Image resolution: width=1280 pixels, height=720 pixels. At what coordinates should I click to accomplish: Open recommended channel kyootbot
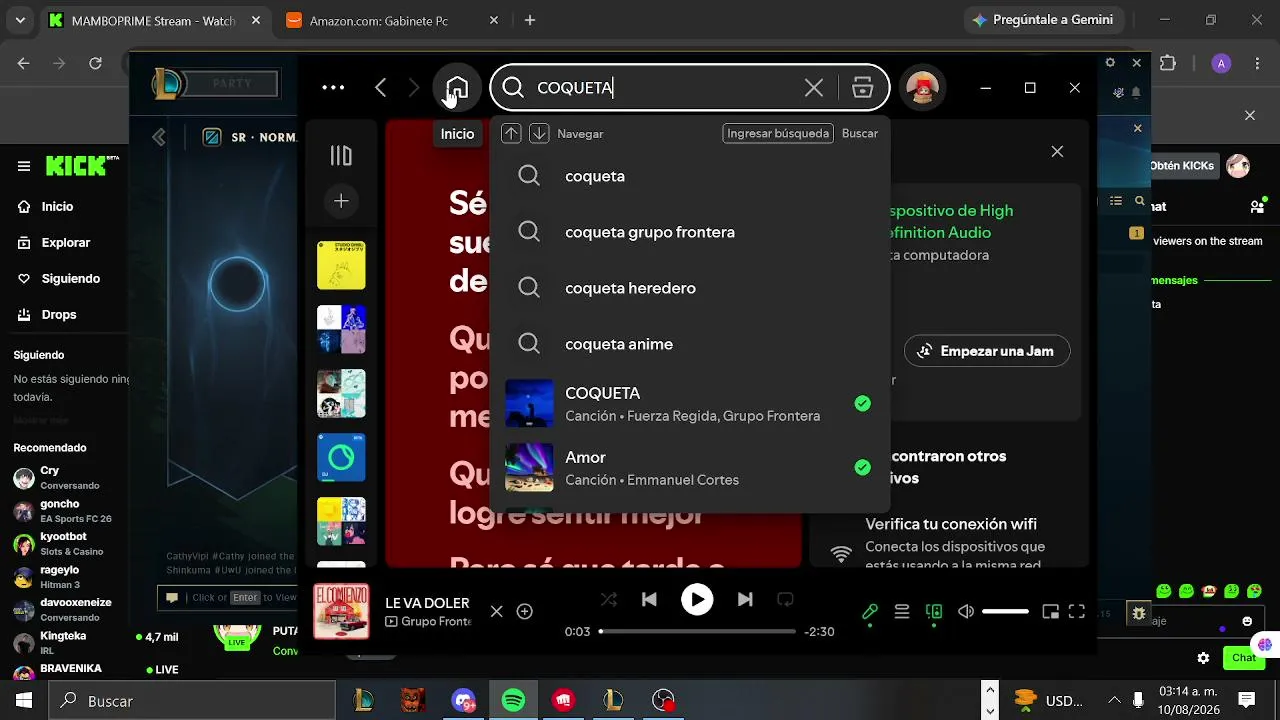tap(64, 544)
